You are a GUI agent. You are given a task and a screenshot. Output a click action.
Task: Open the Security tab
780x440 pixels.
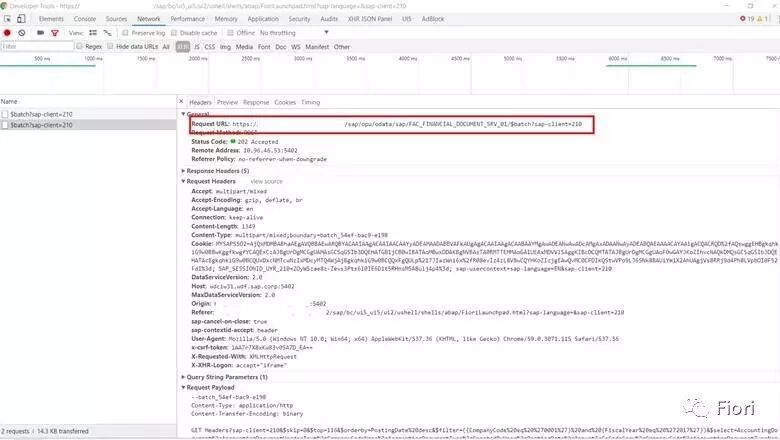click(299, 19)
